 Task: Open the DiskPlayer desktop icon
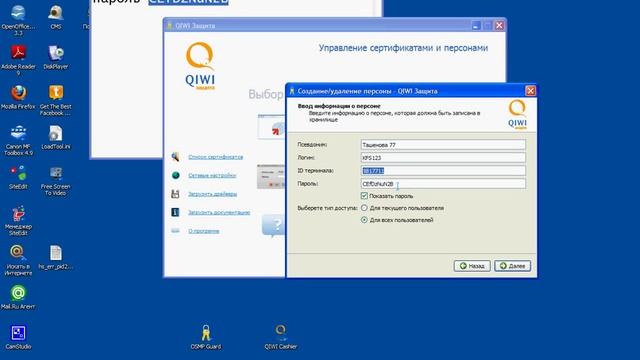click(56, 53)
